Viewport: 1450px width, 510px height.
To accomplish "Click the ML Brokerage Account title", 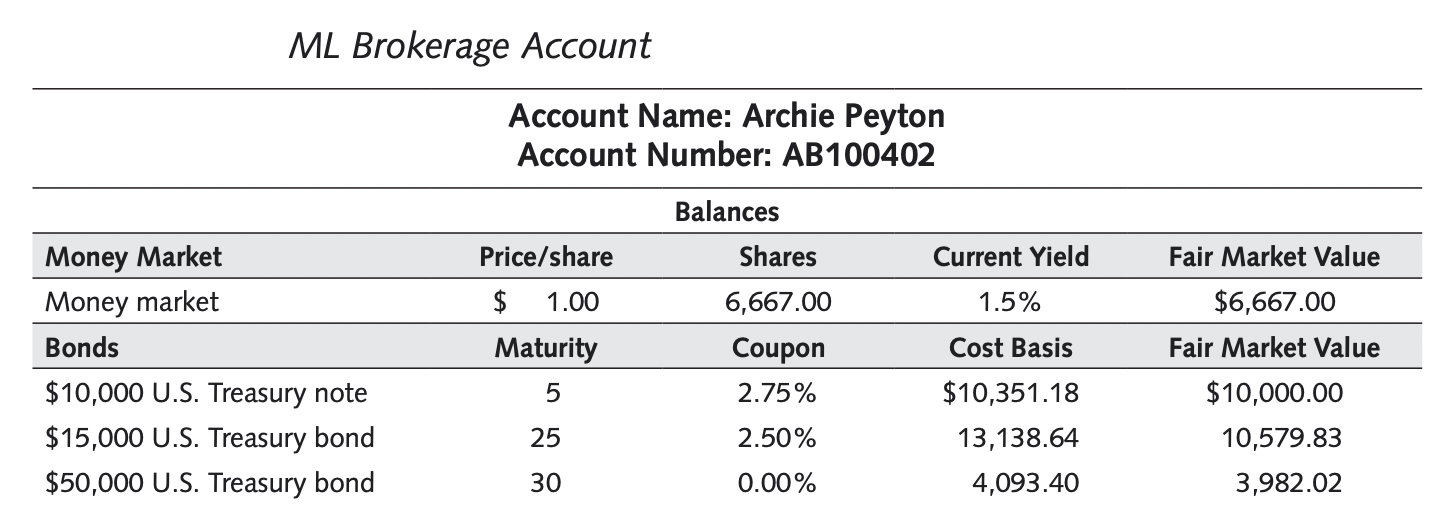I will 469,45.
